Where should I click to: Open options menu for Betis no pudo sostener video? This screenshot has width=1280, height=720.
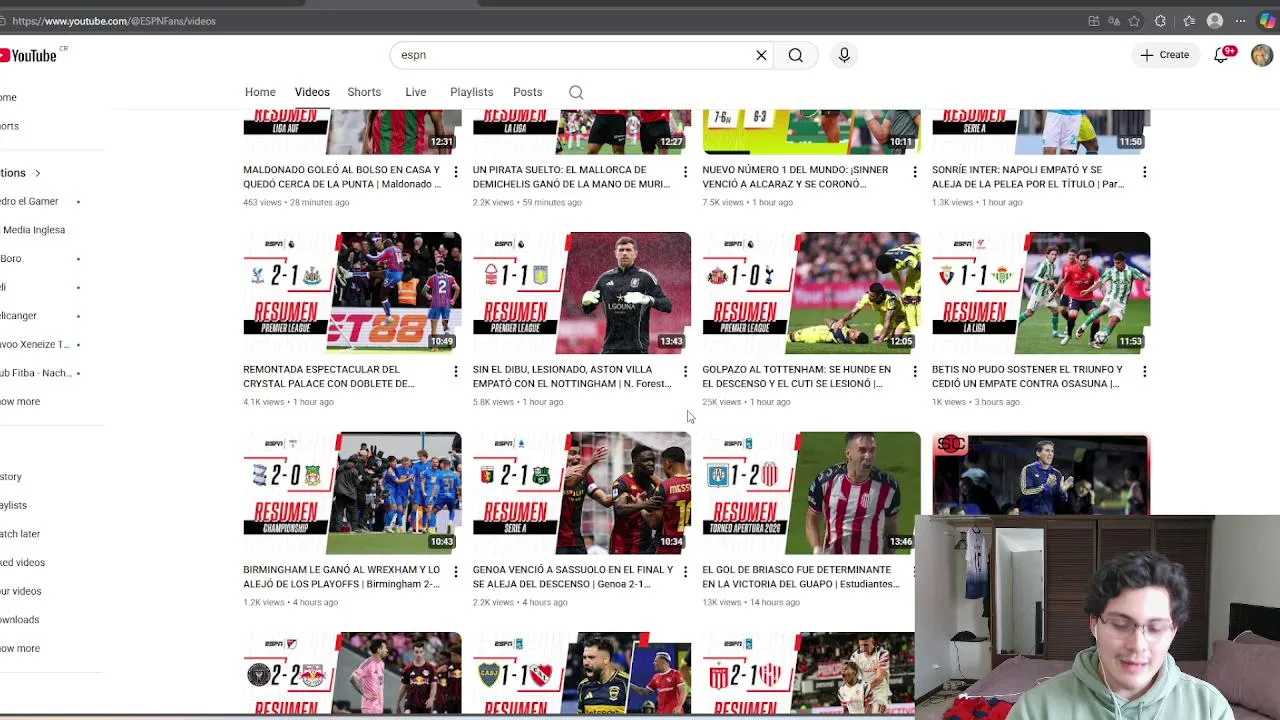tap(1144, 372)
